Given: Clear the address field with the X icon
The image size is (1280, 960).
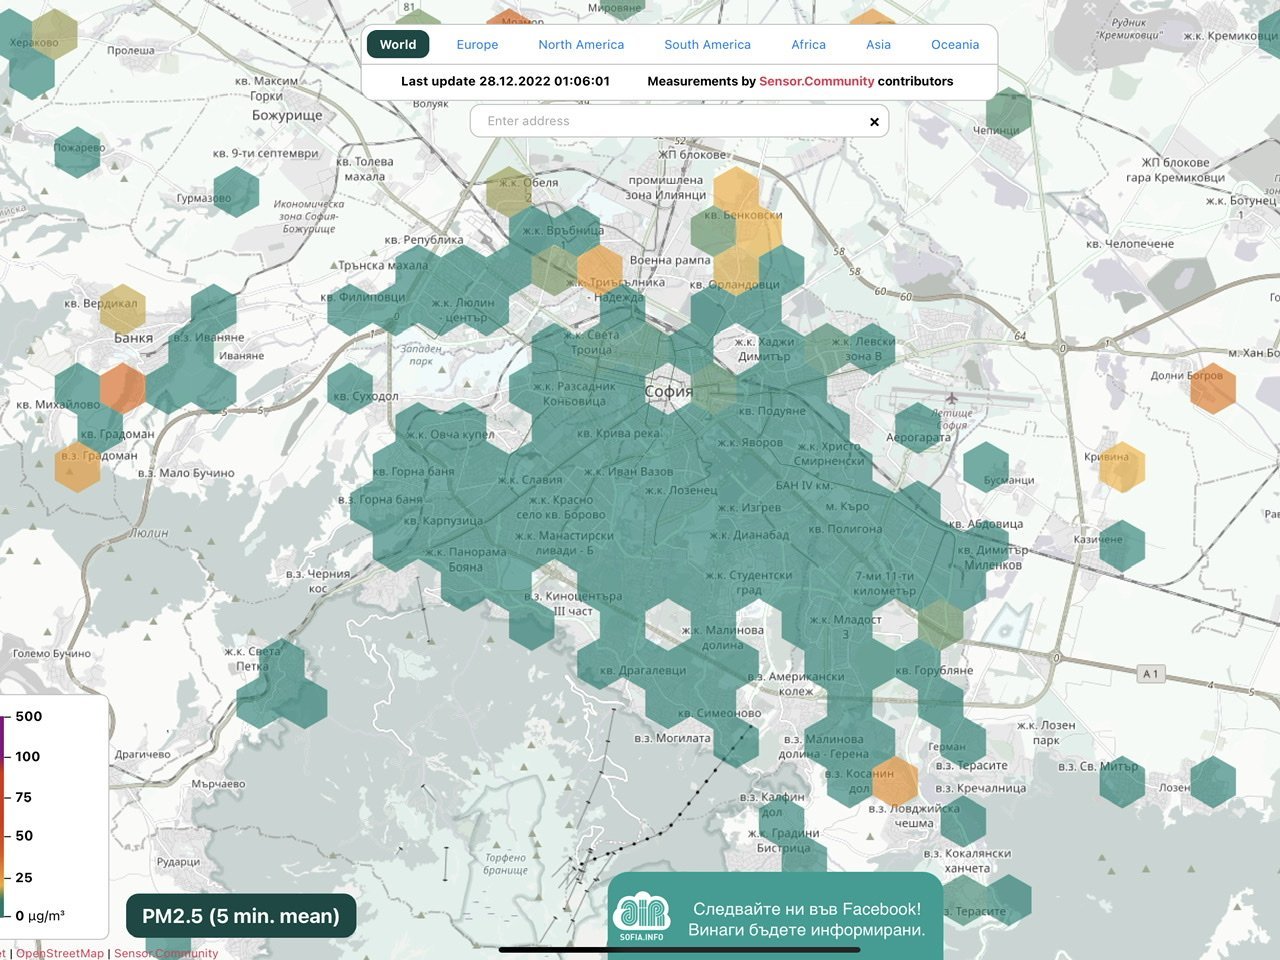Looking at the screenshot, I should click(x=874, y=122).
